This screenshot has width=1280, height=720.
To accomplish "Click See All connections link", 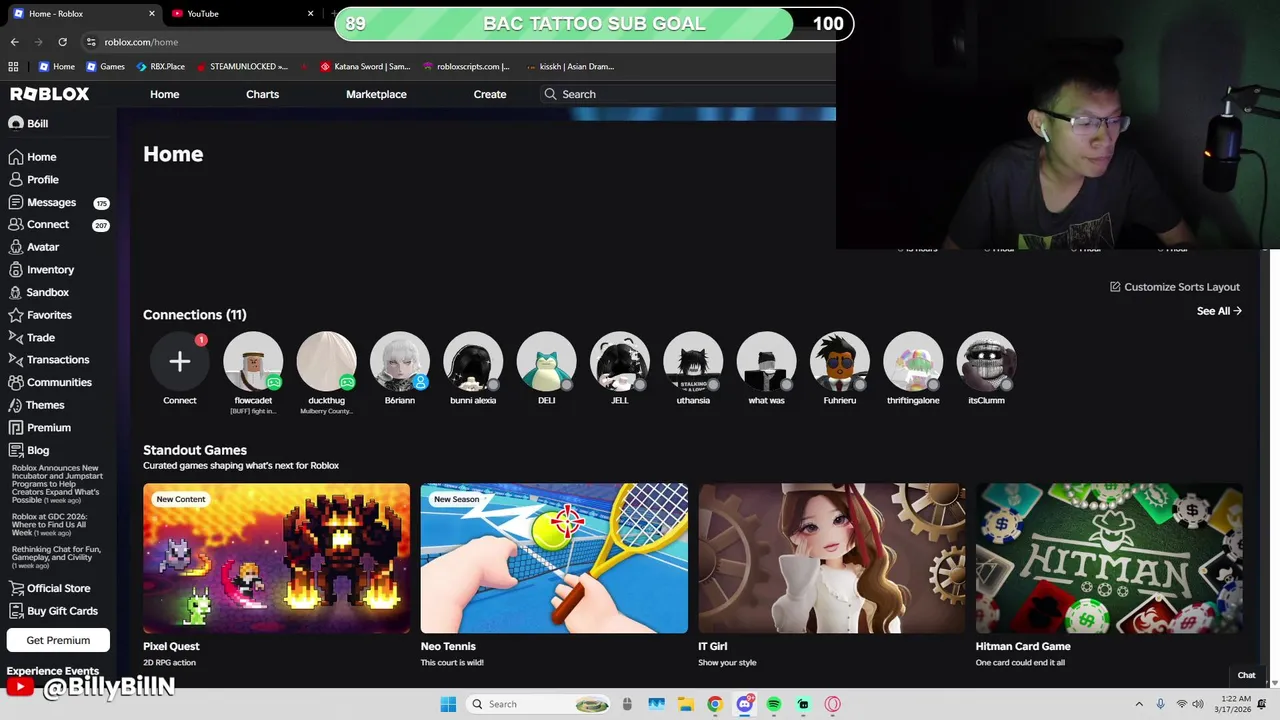I will 1219,311.
